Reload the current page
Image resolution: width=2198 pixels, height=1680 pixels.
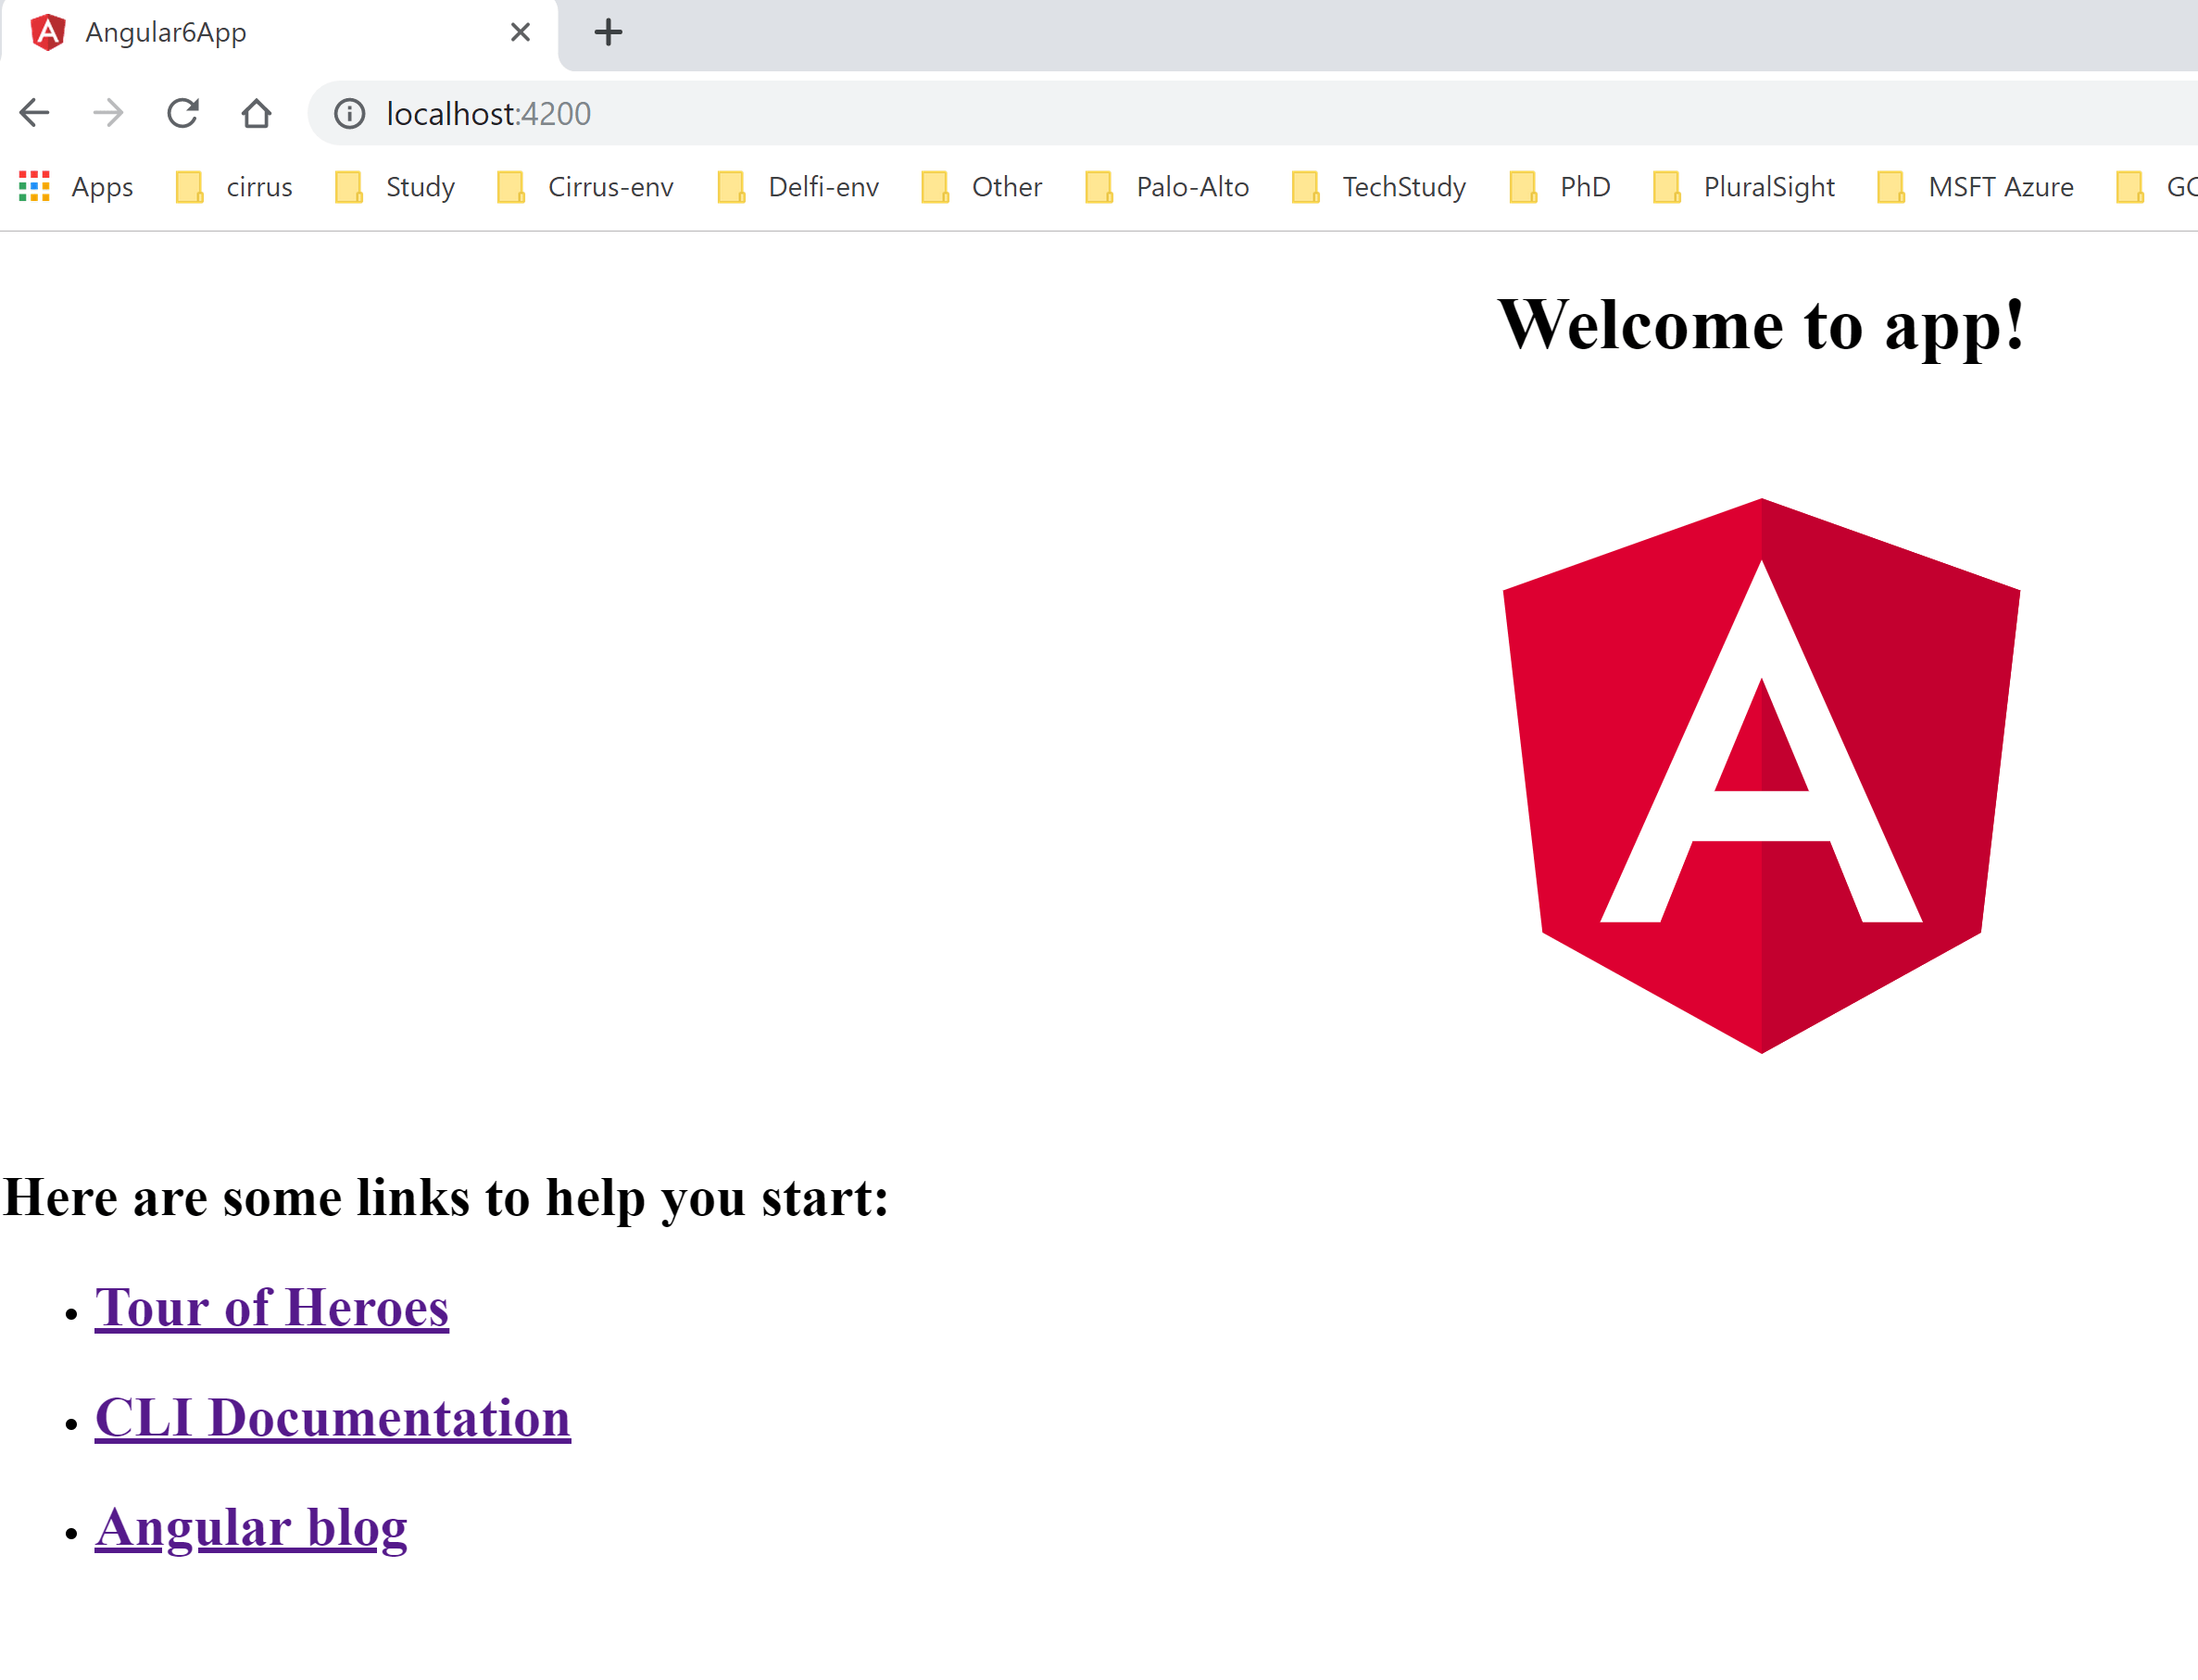coord(182,113)
